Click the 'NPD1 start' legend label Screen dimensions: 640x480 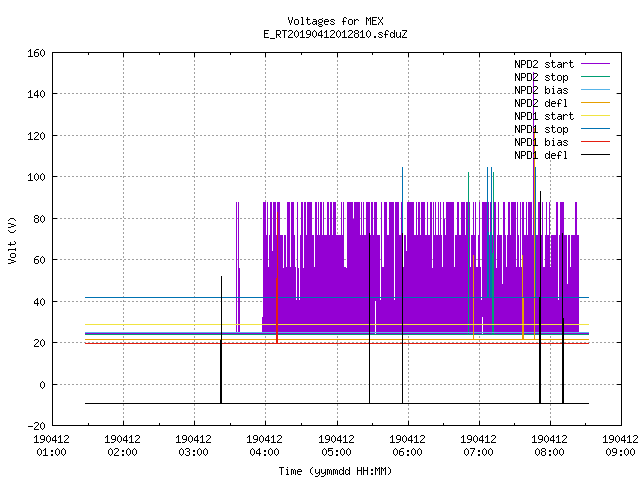(544, 116)
